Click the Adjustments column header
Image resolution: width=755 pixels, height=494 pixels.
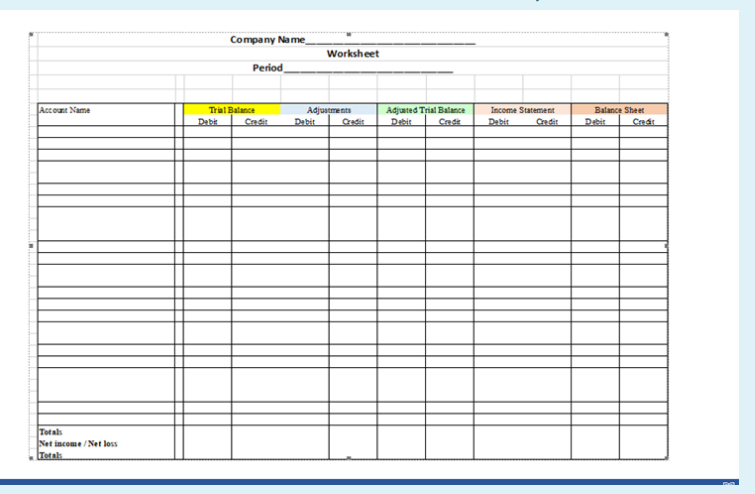[329, 110]
